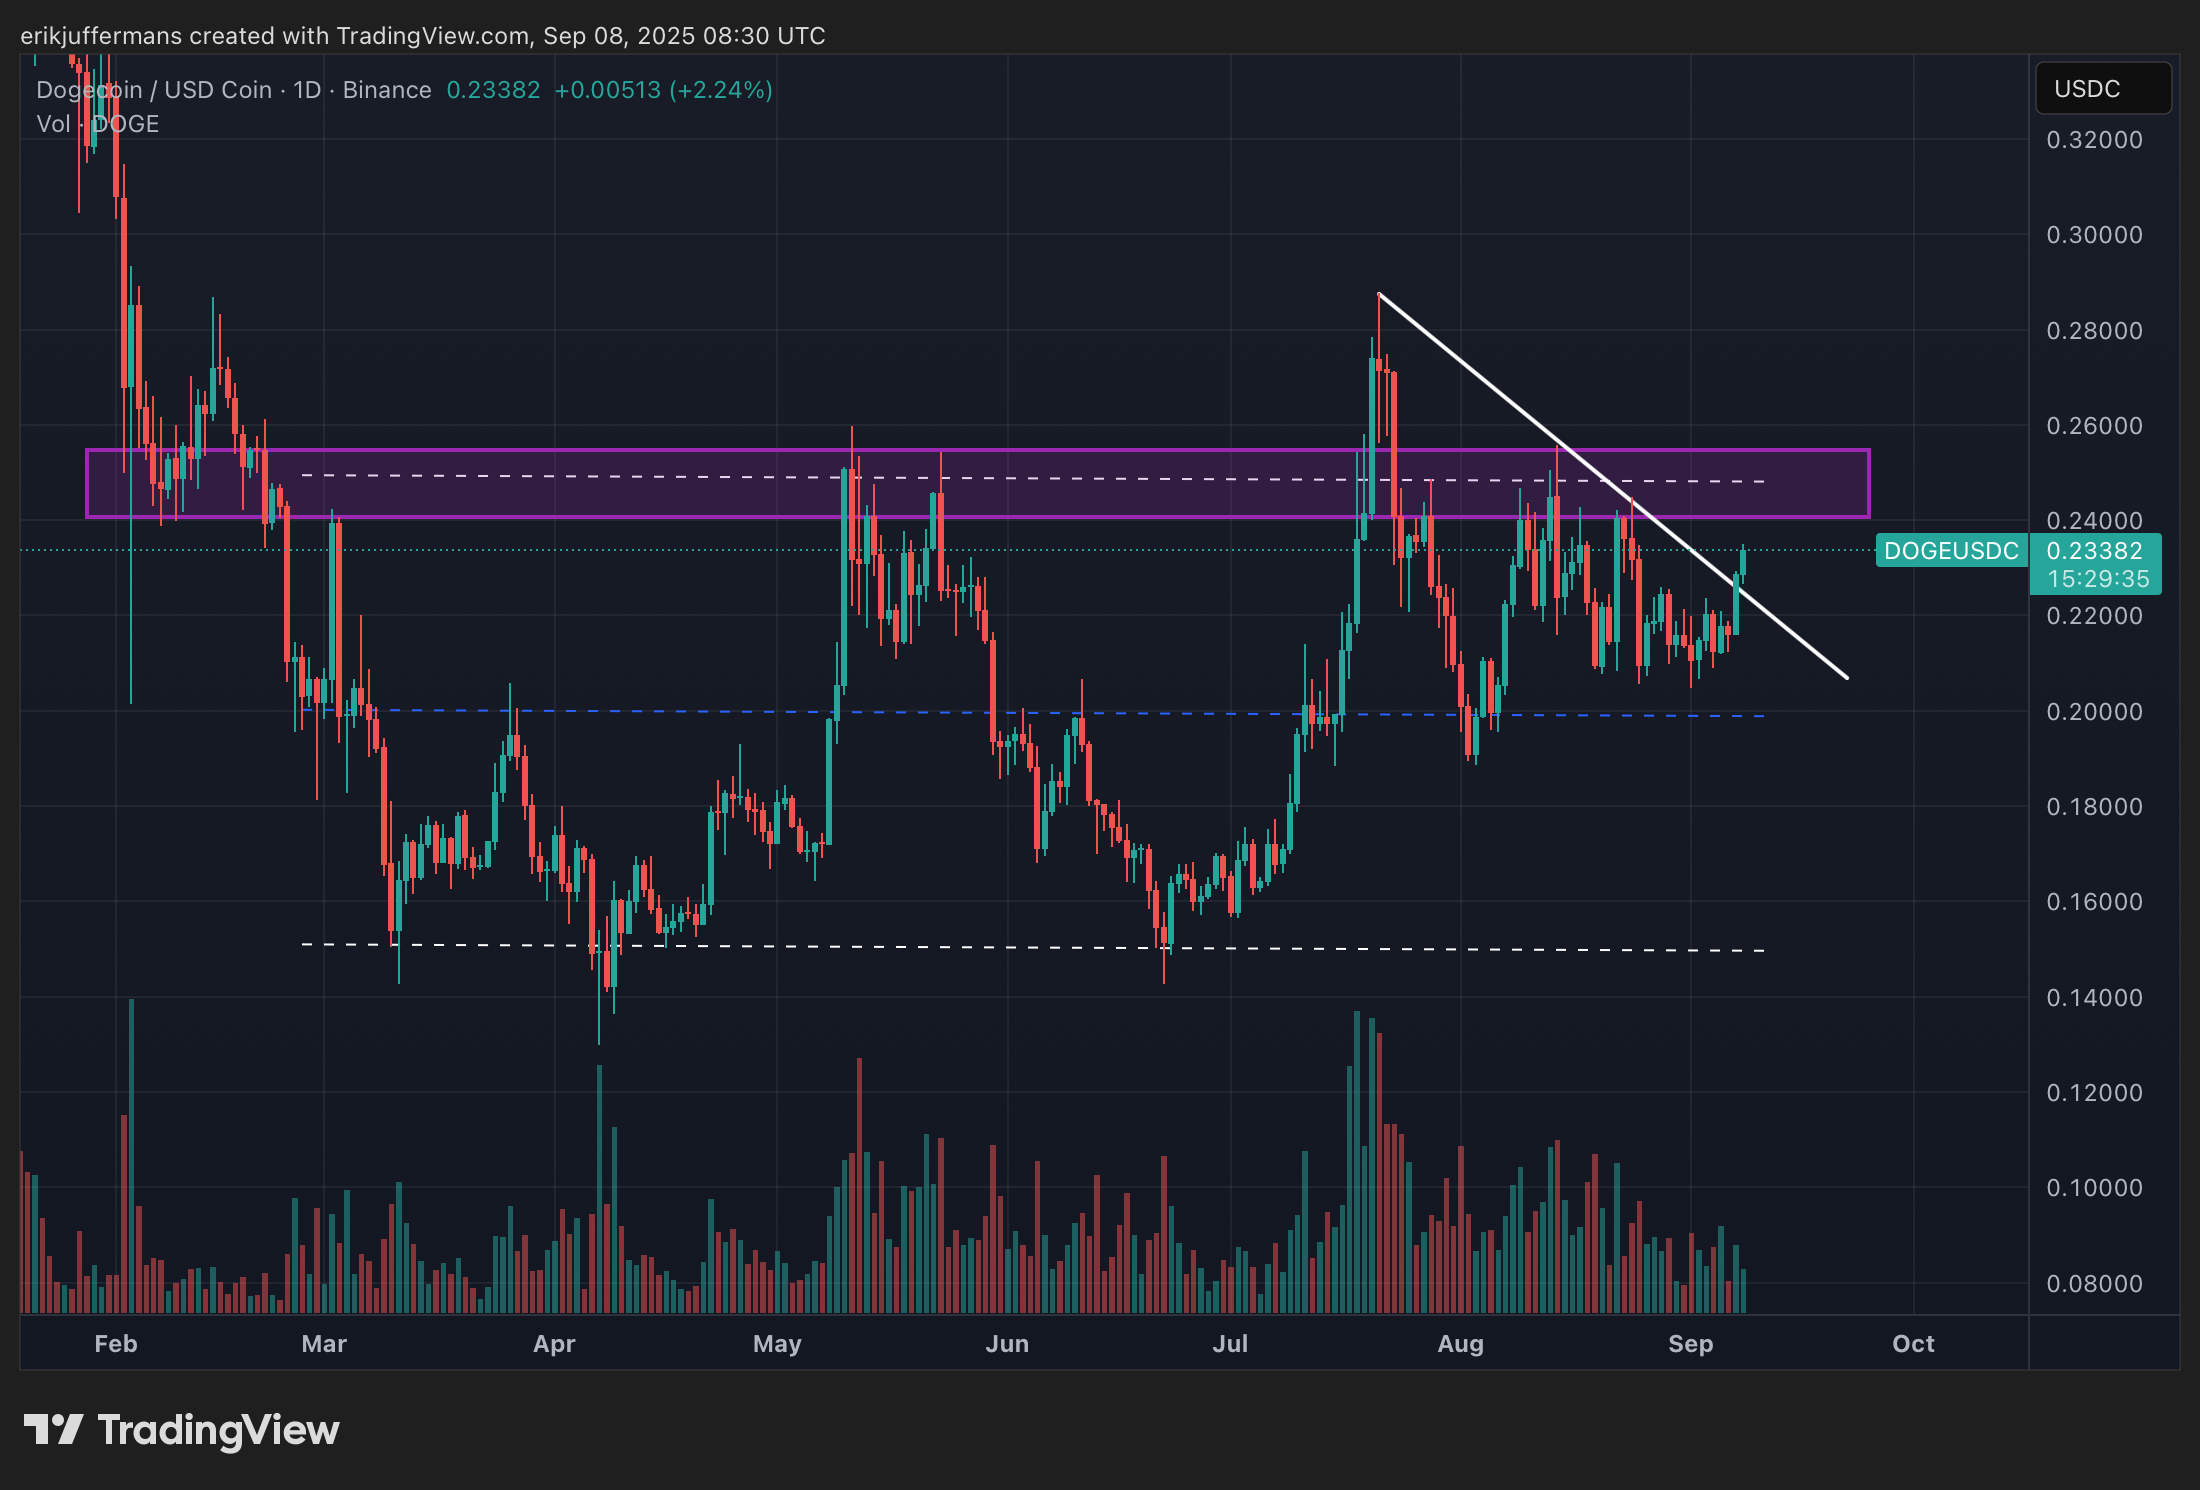This screenshot has height=1490, width=2200.
Task: Click the Dogecoin / USD Coin symbol title
Action: point(154,90)
